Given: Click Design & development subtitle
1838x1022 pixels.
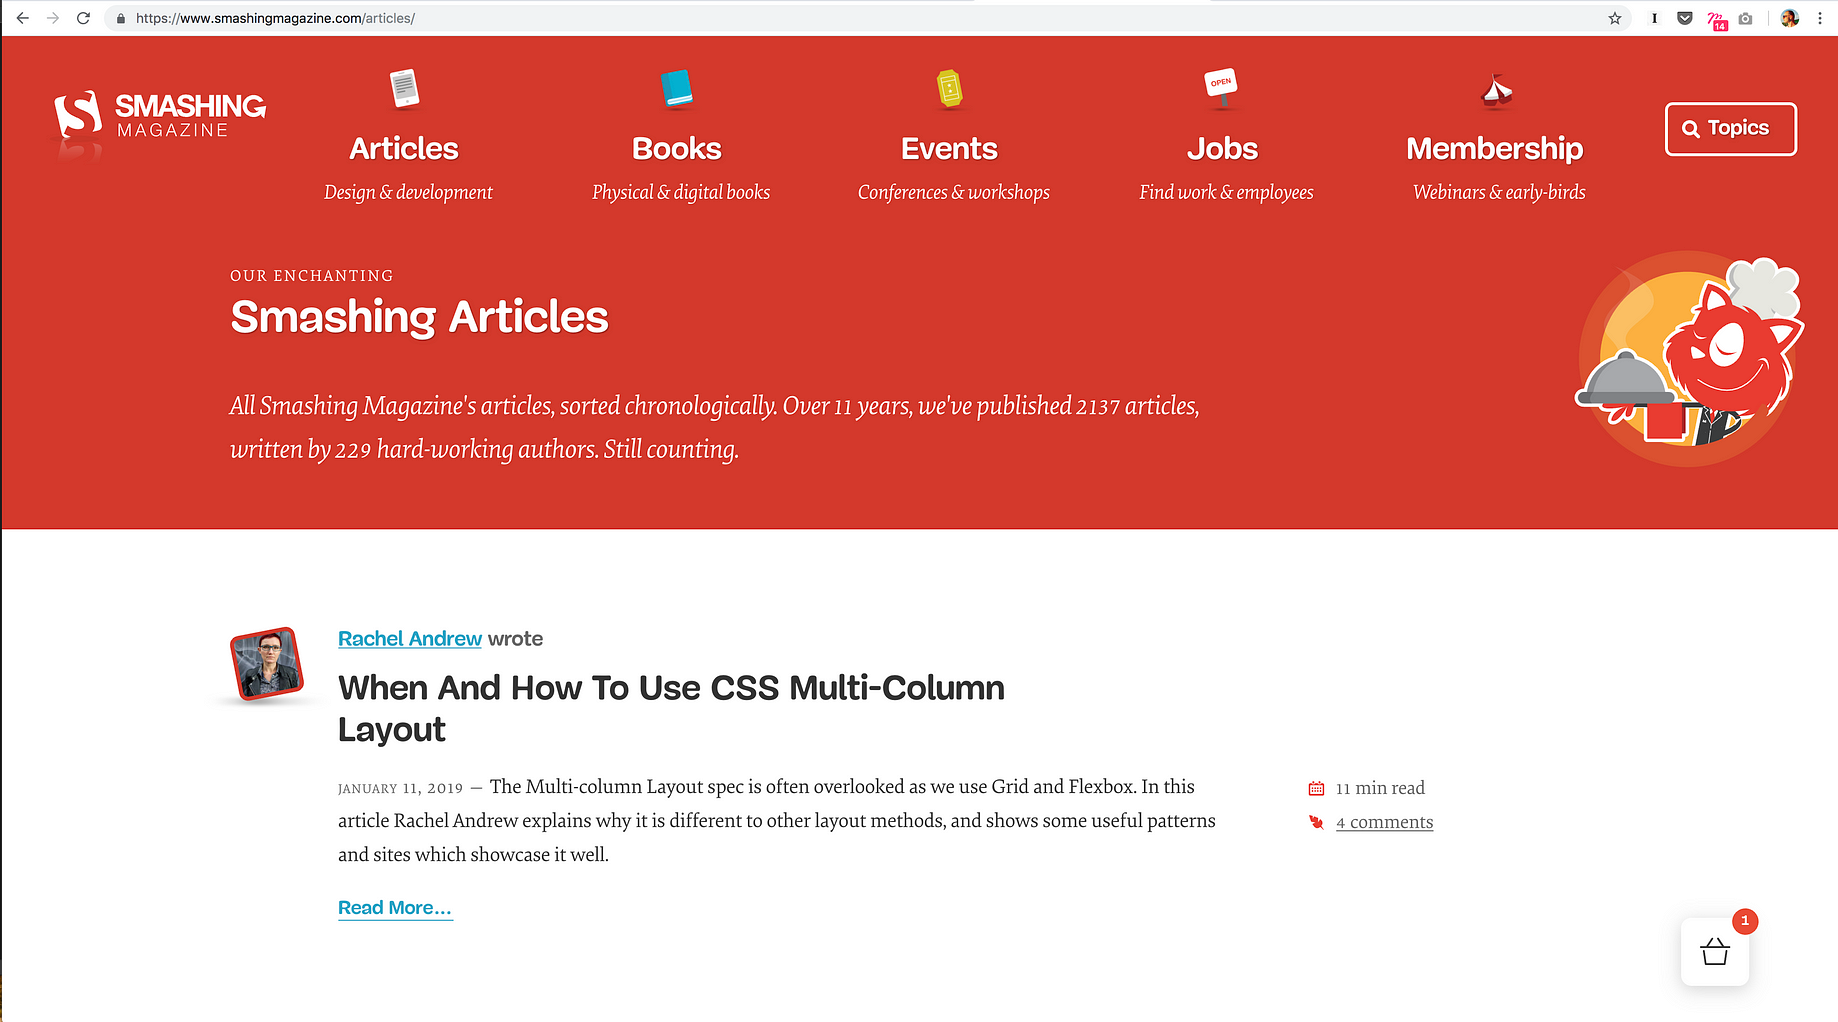Looking at the screenshot, I should coord(408,192).
